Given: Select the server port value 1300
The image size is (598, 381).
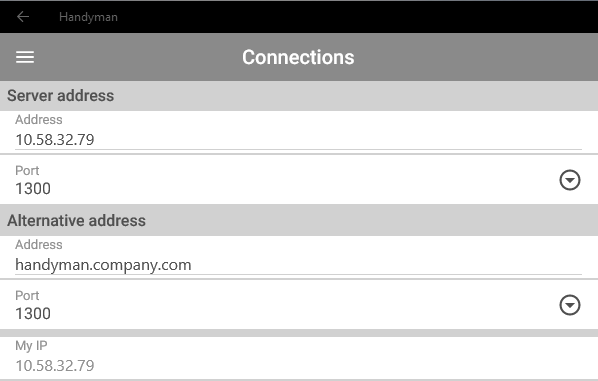Looking at the screenshot, I should (33, 189).
